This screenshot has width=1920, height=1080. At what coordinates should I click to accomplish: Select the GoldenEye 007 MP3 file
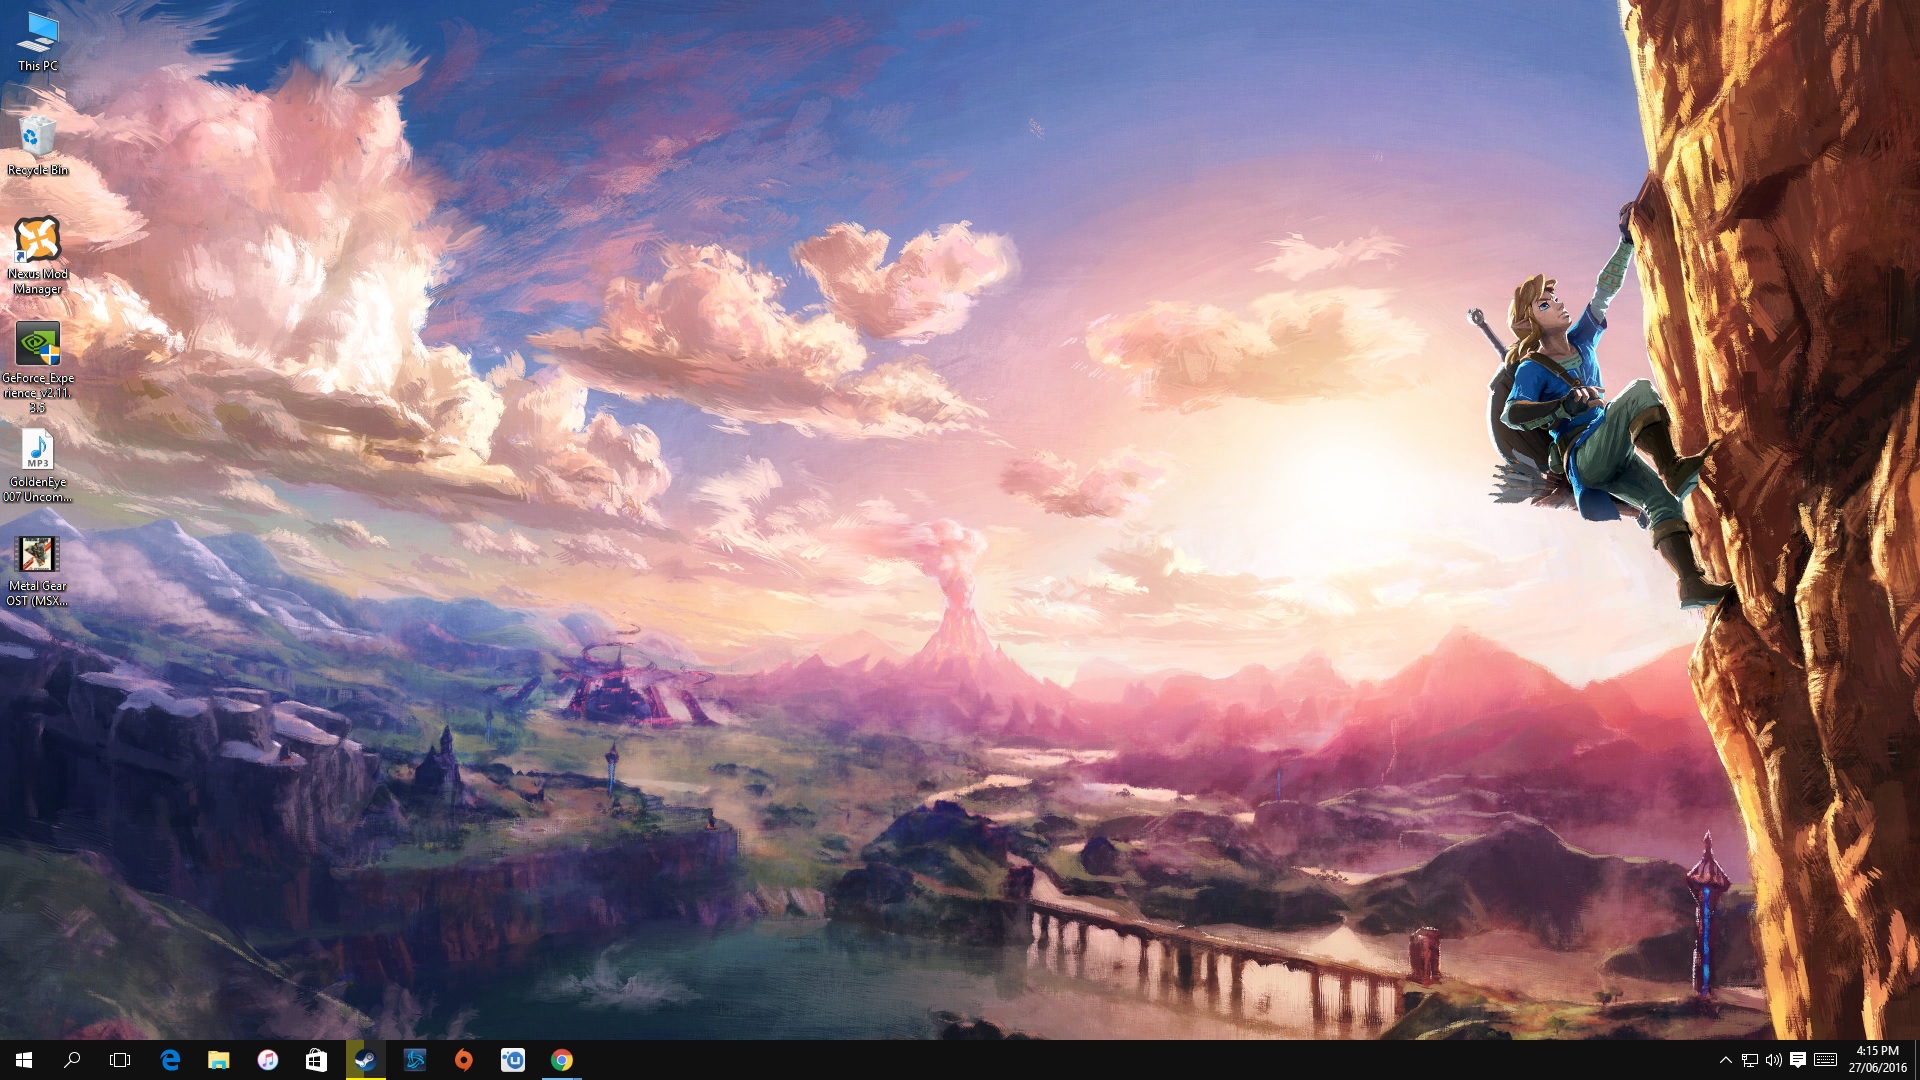coord(38,467)
